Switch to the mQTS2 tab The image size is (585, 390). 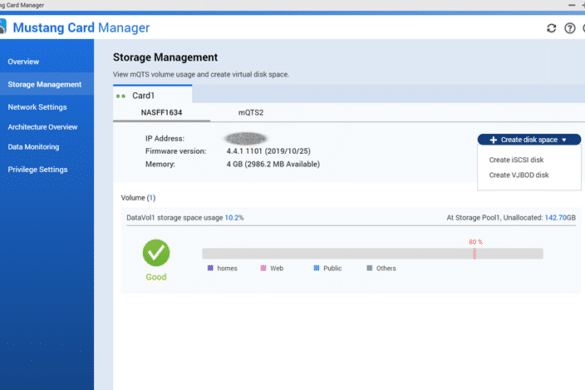[x=251, y=113]
